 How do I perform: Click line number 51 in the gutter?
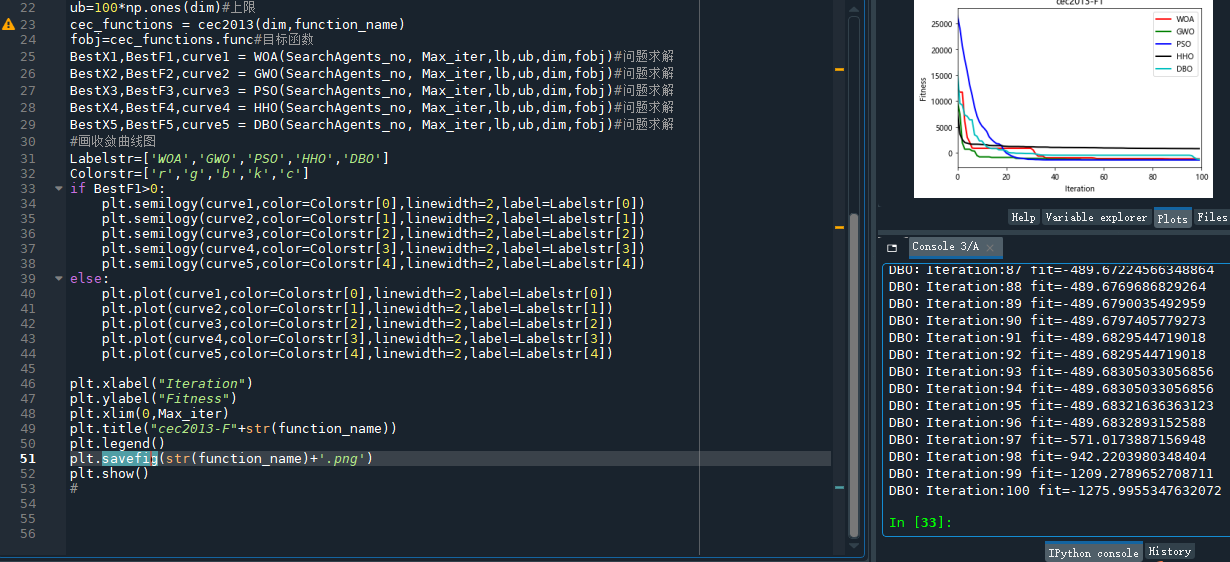(x=27, y=459)
